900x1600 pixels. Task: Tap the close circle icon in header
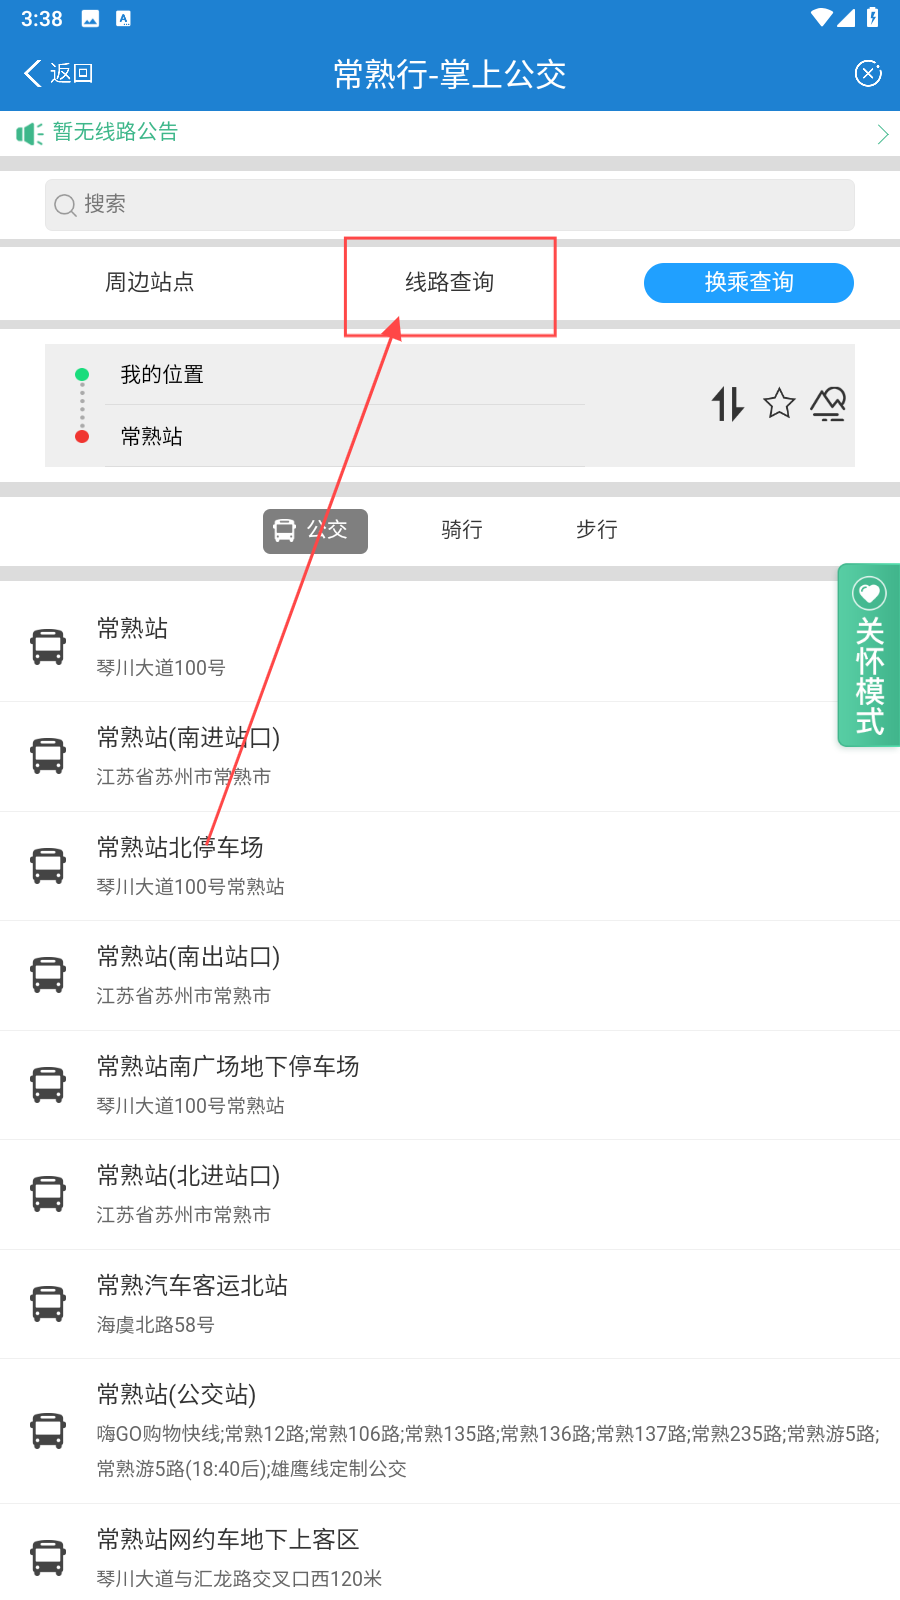pos(868,73)
